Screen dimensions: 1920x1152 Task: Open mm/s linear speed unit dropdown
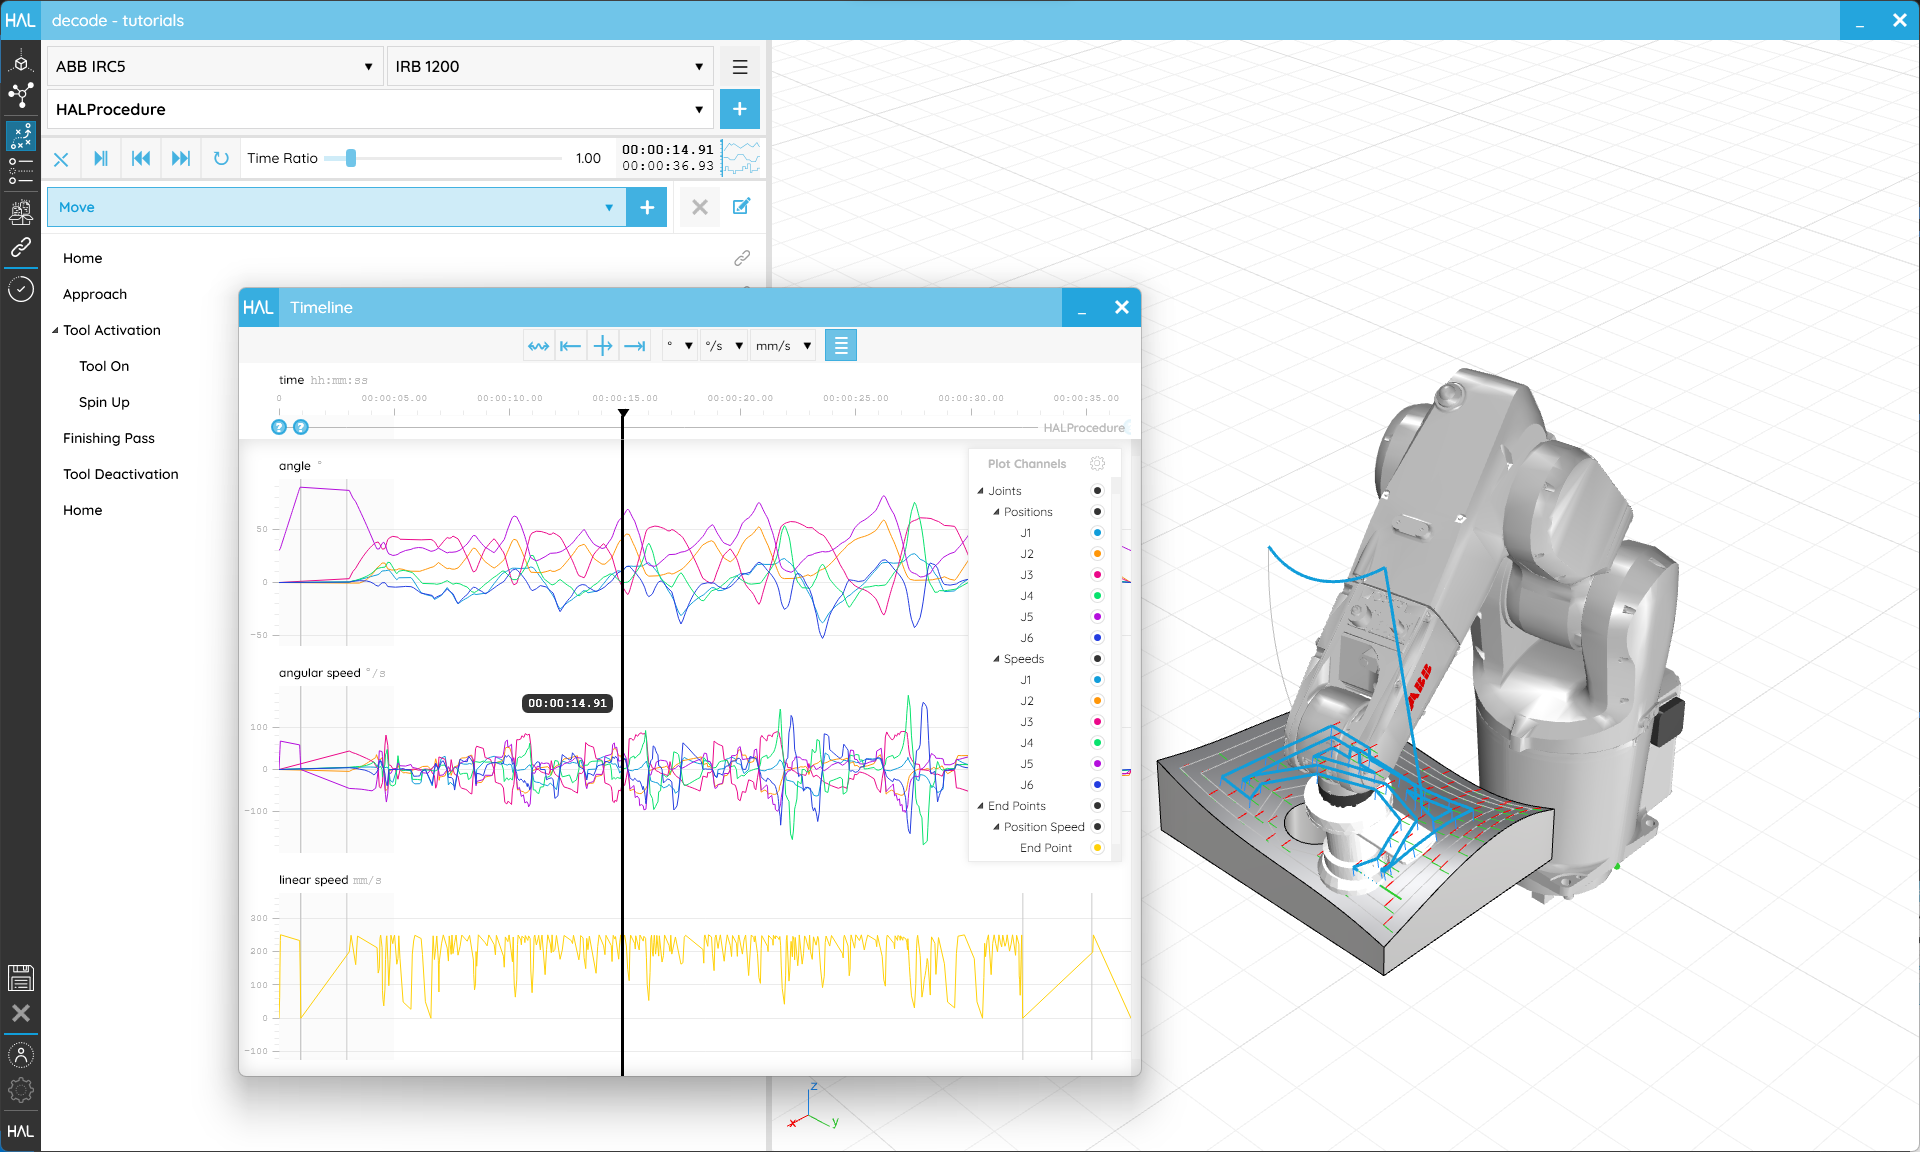783,346
